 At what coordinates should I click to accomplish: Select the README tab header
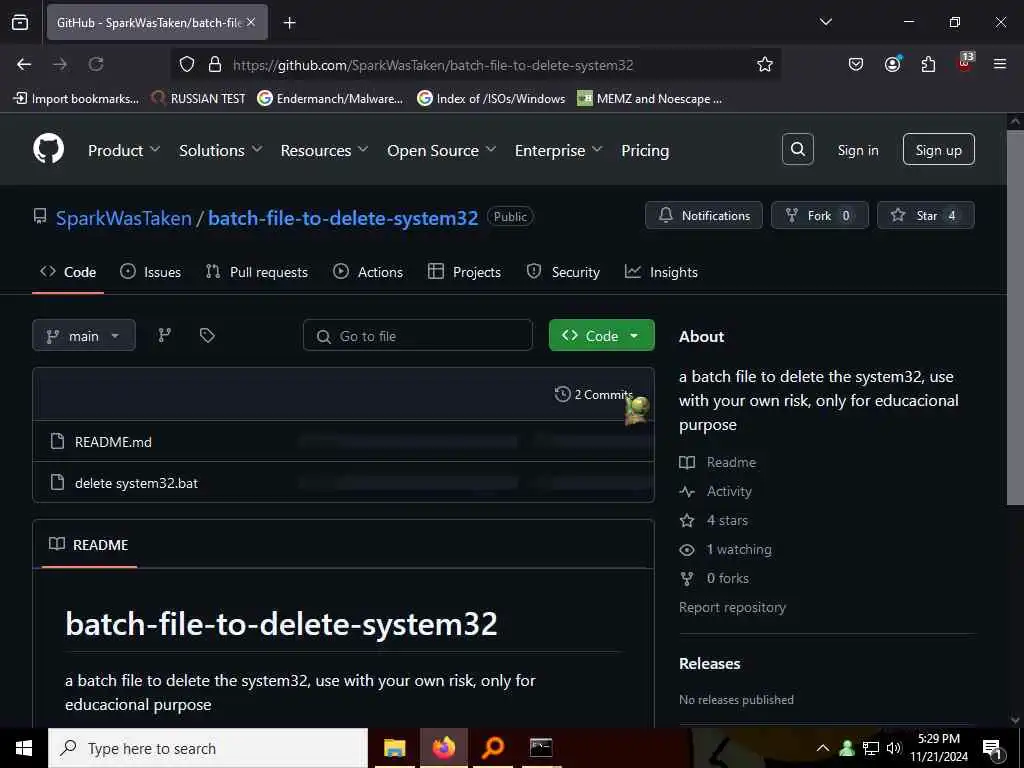pos(89,545)
